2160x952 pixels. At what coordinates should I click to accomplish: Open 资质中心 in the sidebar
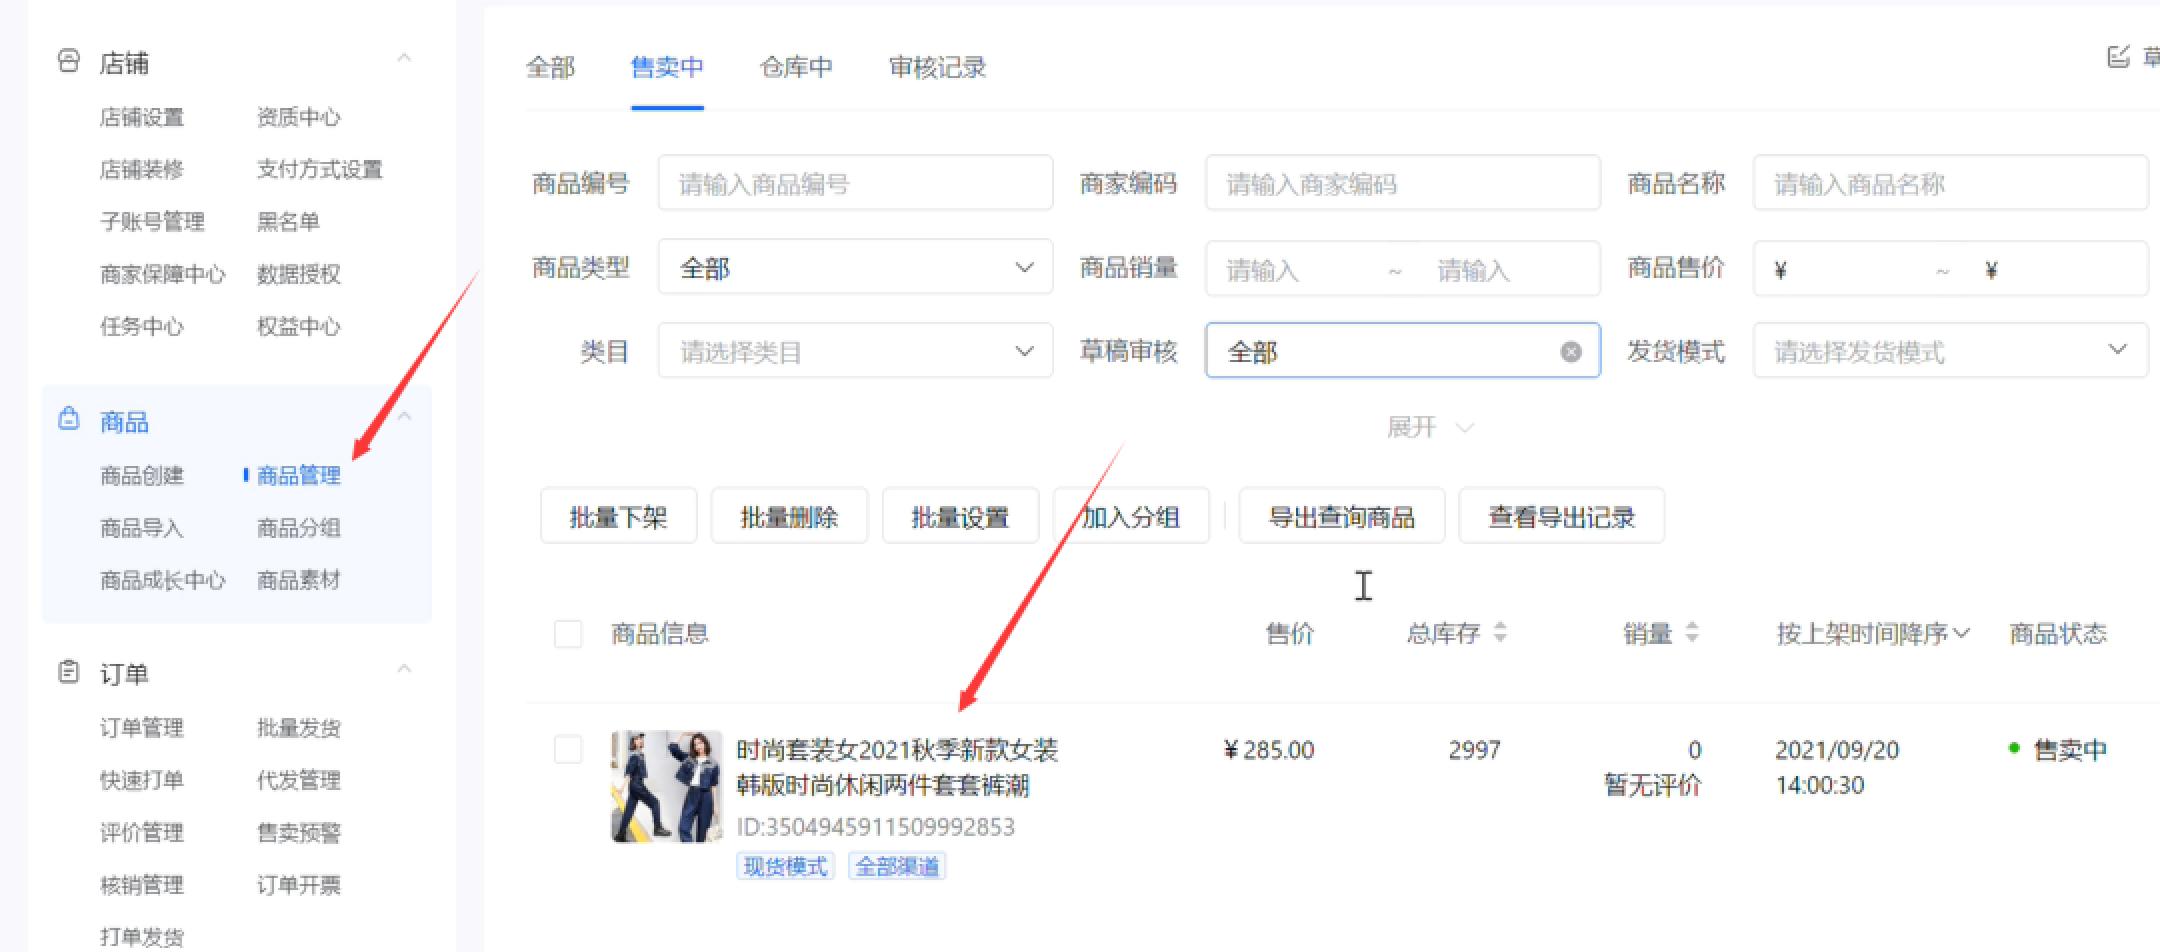click(x=299, y=117)
